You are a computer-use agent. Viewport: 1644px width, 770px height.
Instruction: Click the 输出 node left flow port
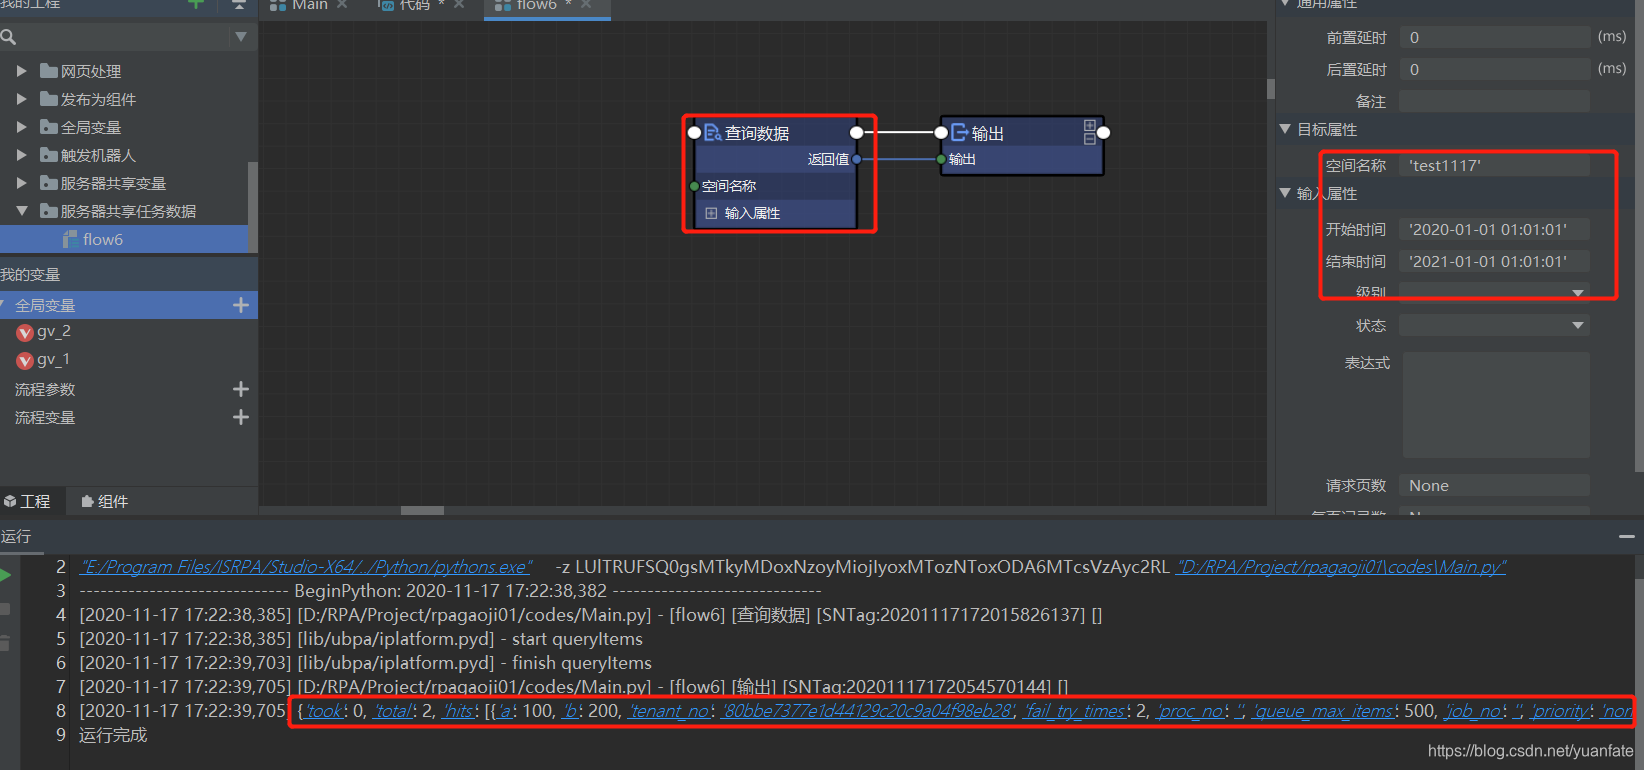941,132
